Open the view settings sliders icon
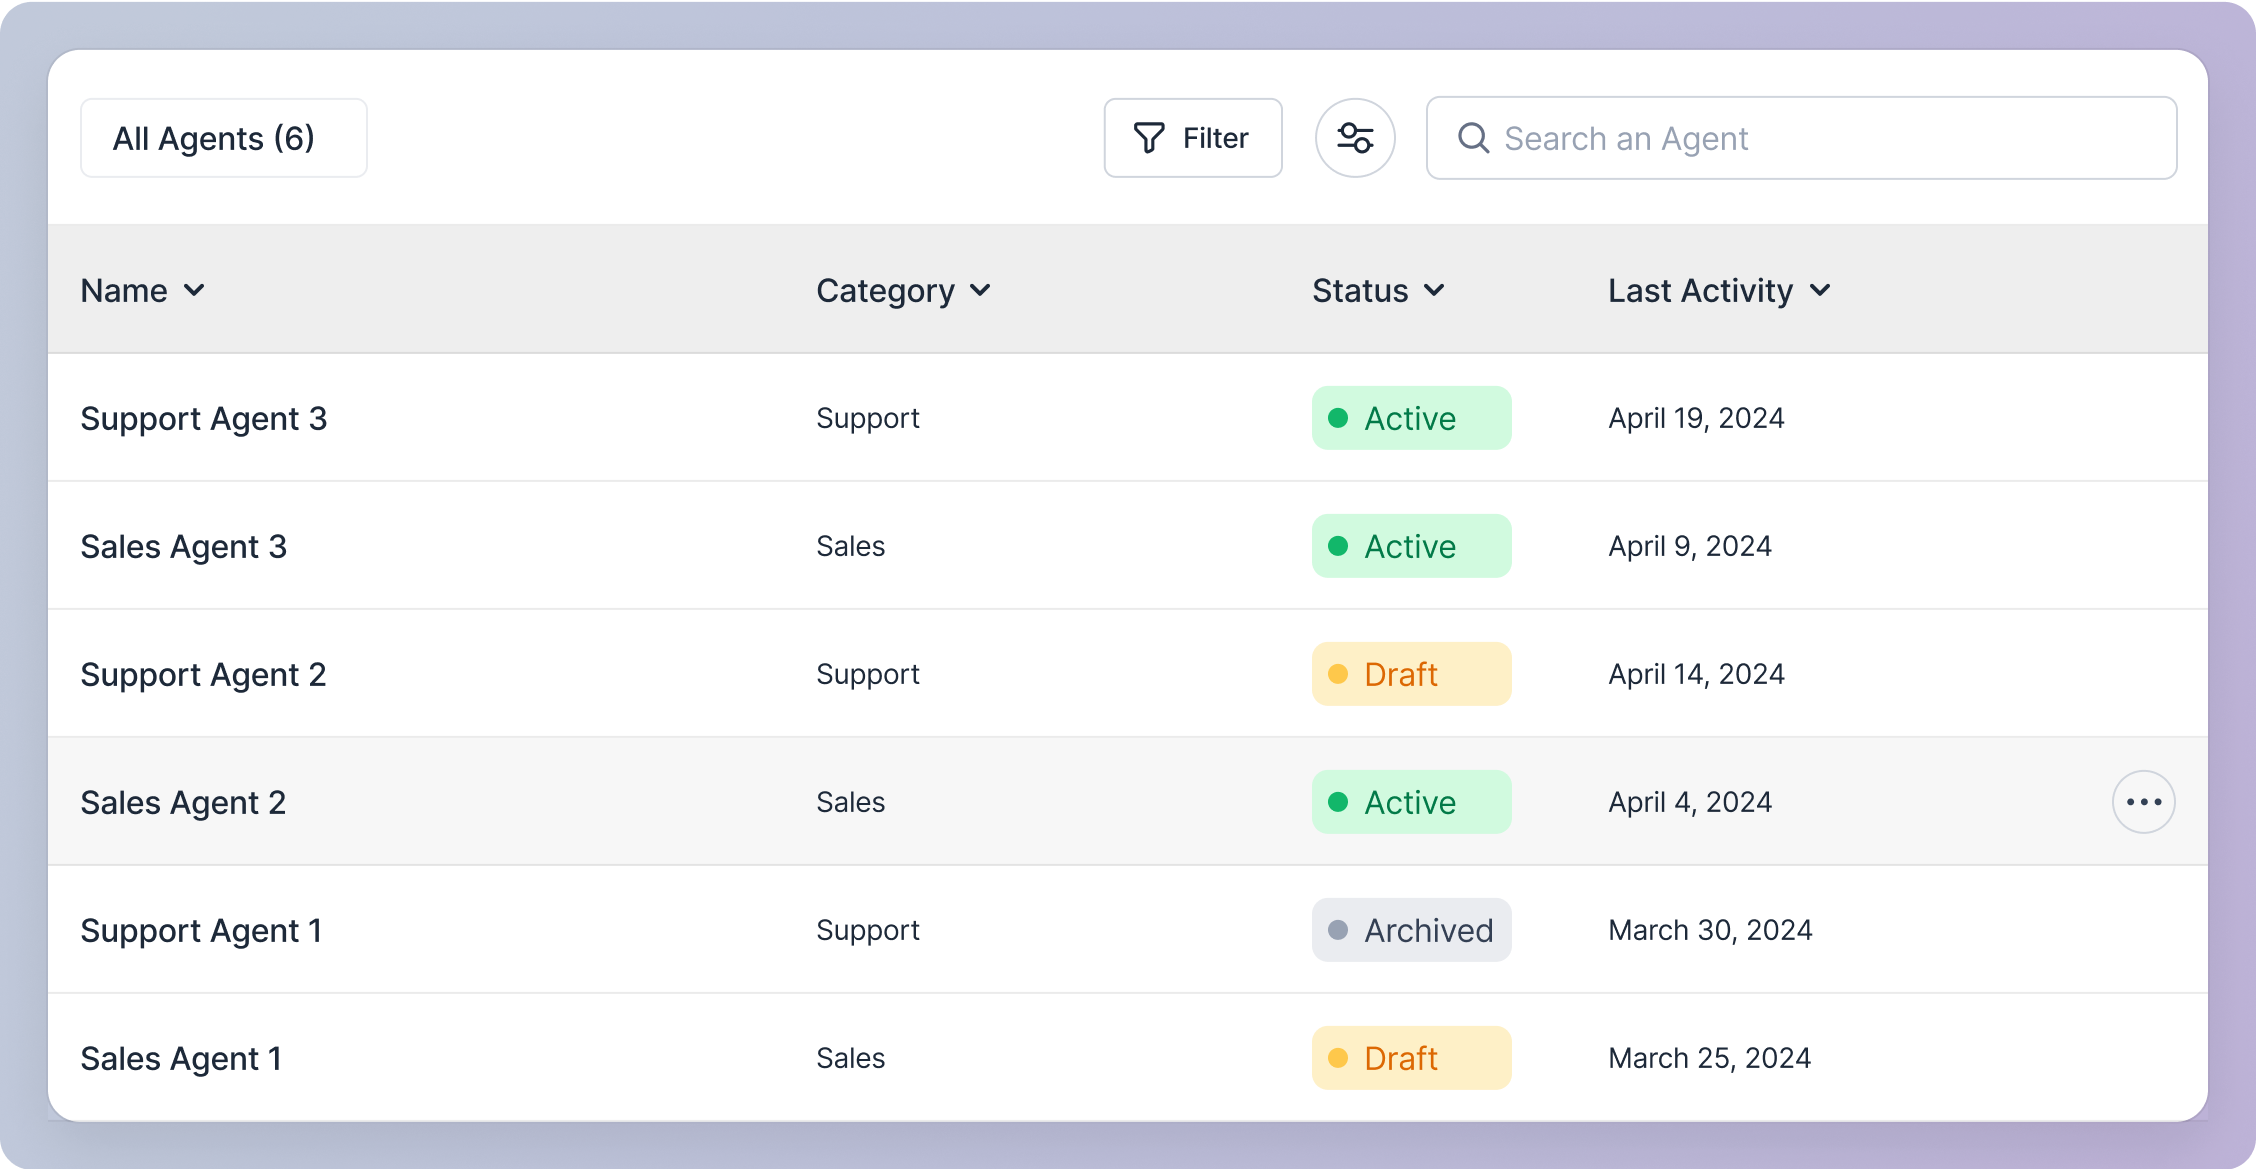 pos(1355,138)
